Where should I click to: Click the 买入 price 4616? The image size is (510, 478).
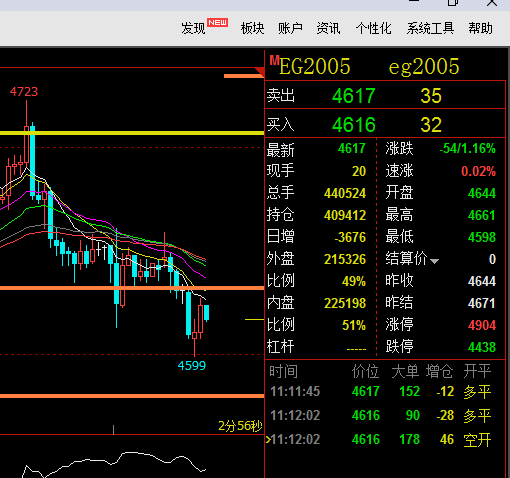coord(354,125)
